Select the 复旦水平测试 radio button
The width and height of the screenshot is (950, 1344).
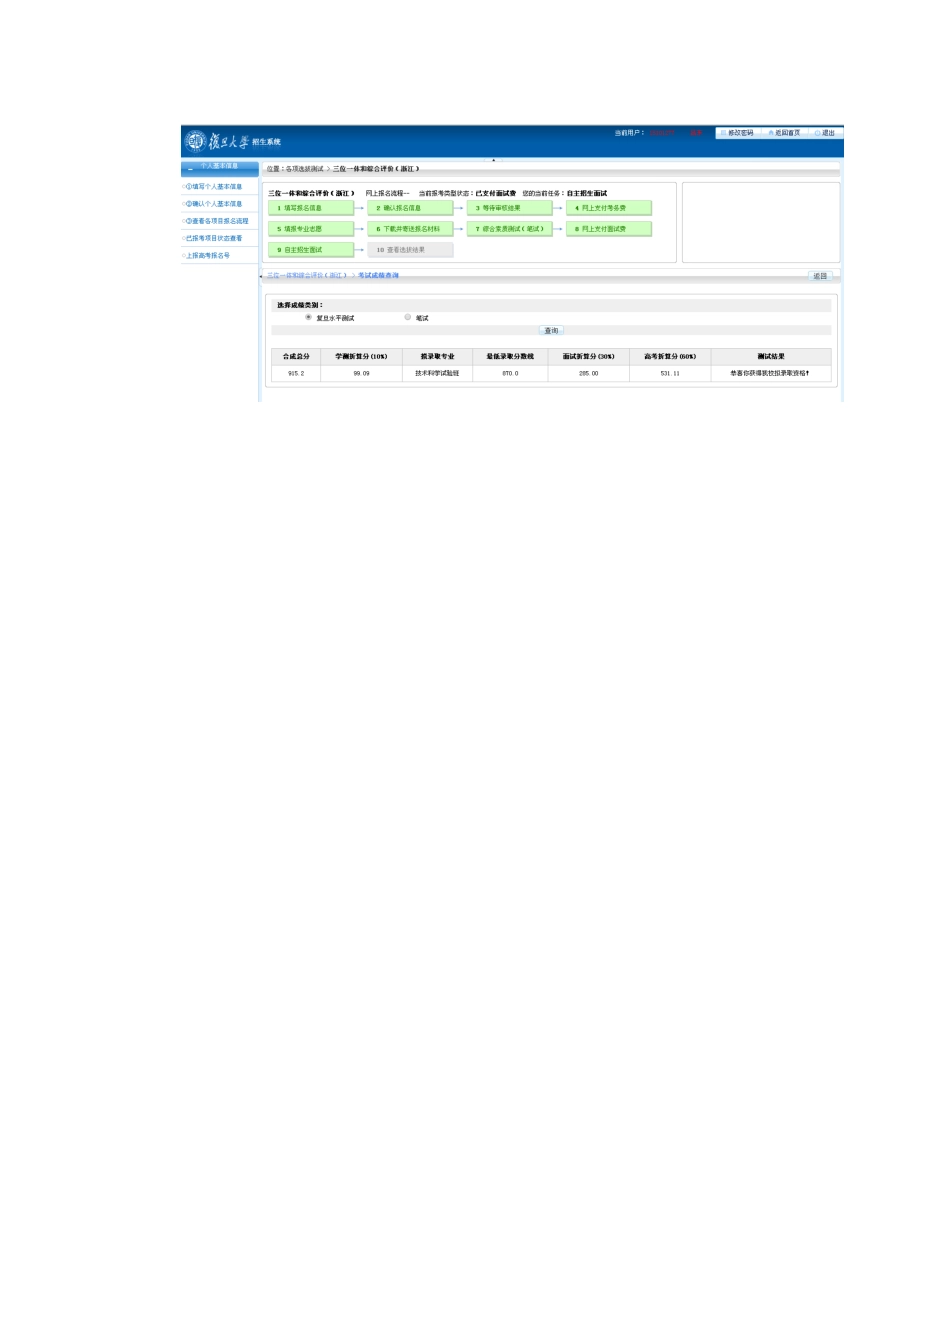[308, 317]
